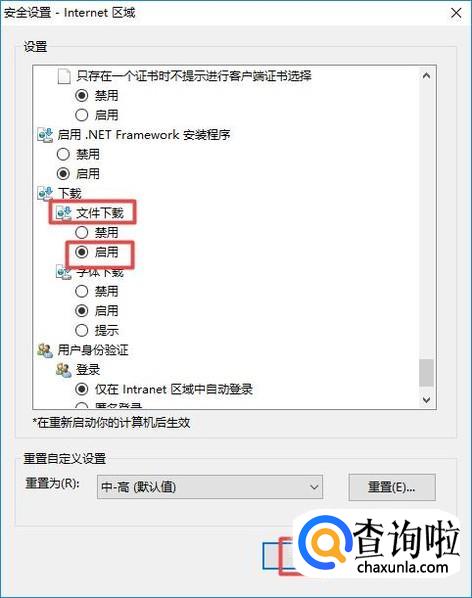Viewport: 472px width, 598px height.
Task: Enable certificate selection 启用 radio option
Action: click(82, 115)
